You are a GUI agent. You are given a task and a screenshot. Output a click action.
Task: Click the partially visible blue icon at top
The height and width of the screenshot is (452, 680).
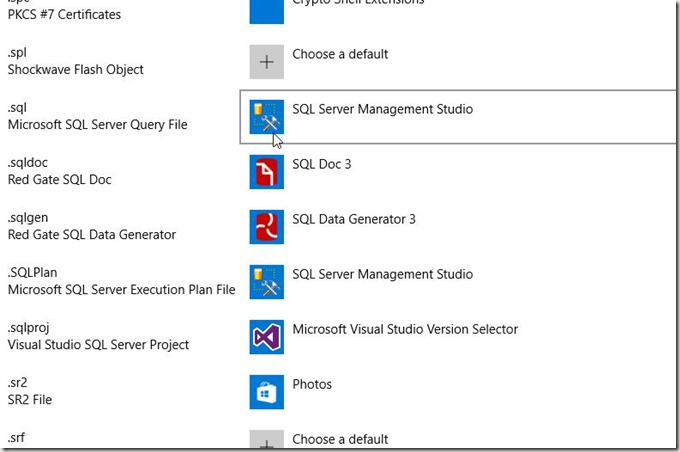pyautogui.click(x=267, y=10)
